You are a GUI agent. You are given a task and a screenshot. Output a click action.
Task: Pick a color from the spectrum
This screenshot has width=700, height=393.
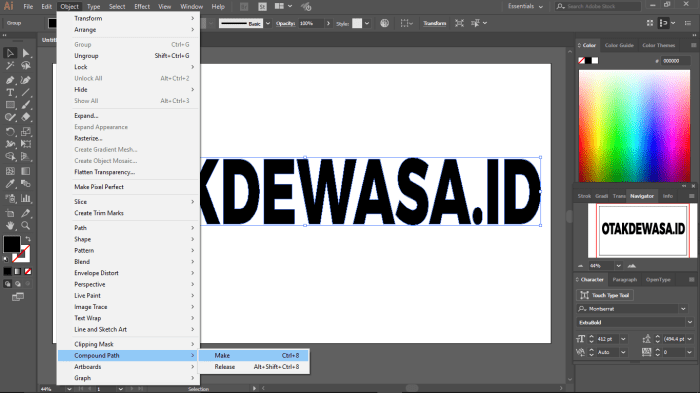pos(634,126)
